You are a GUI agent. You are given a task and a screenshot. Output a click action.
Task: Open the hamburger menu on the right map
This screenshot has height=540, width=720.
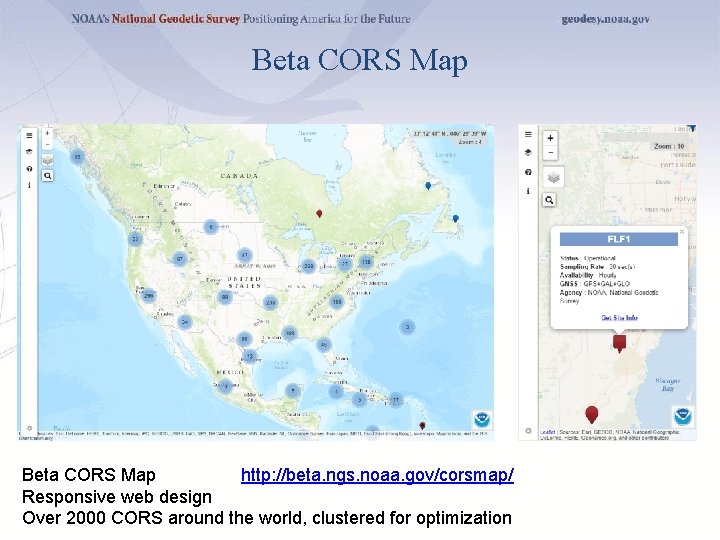coord(528,135)
